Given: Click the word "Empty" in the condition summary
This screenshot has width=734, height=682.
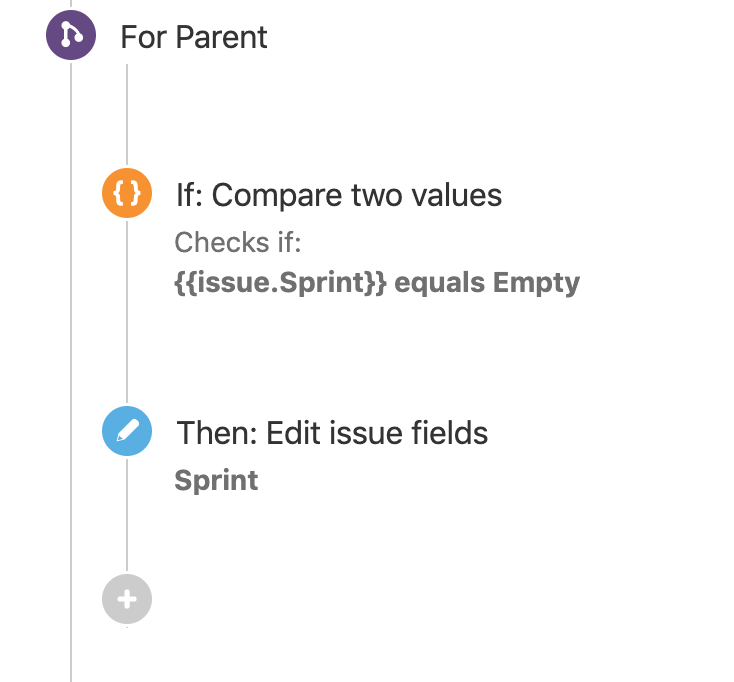Looking at the screenshot, I should tap(536, 283).
